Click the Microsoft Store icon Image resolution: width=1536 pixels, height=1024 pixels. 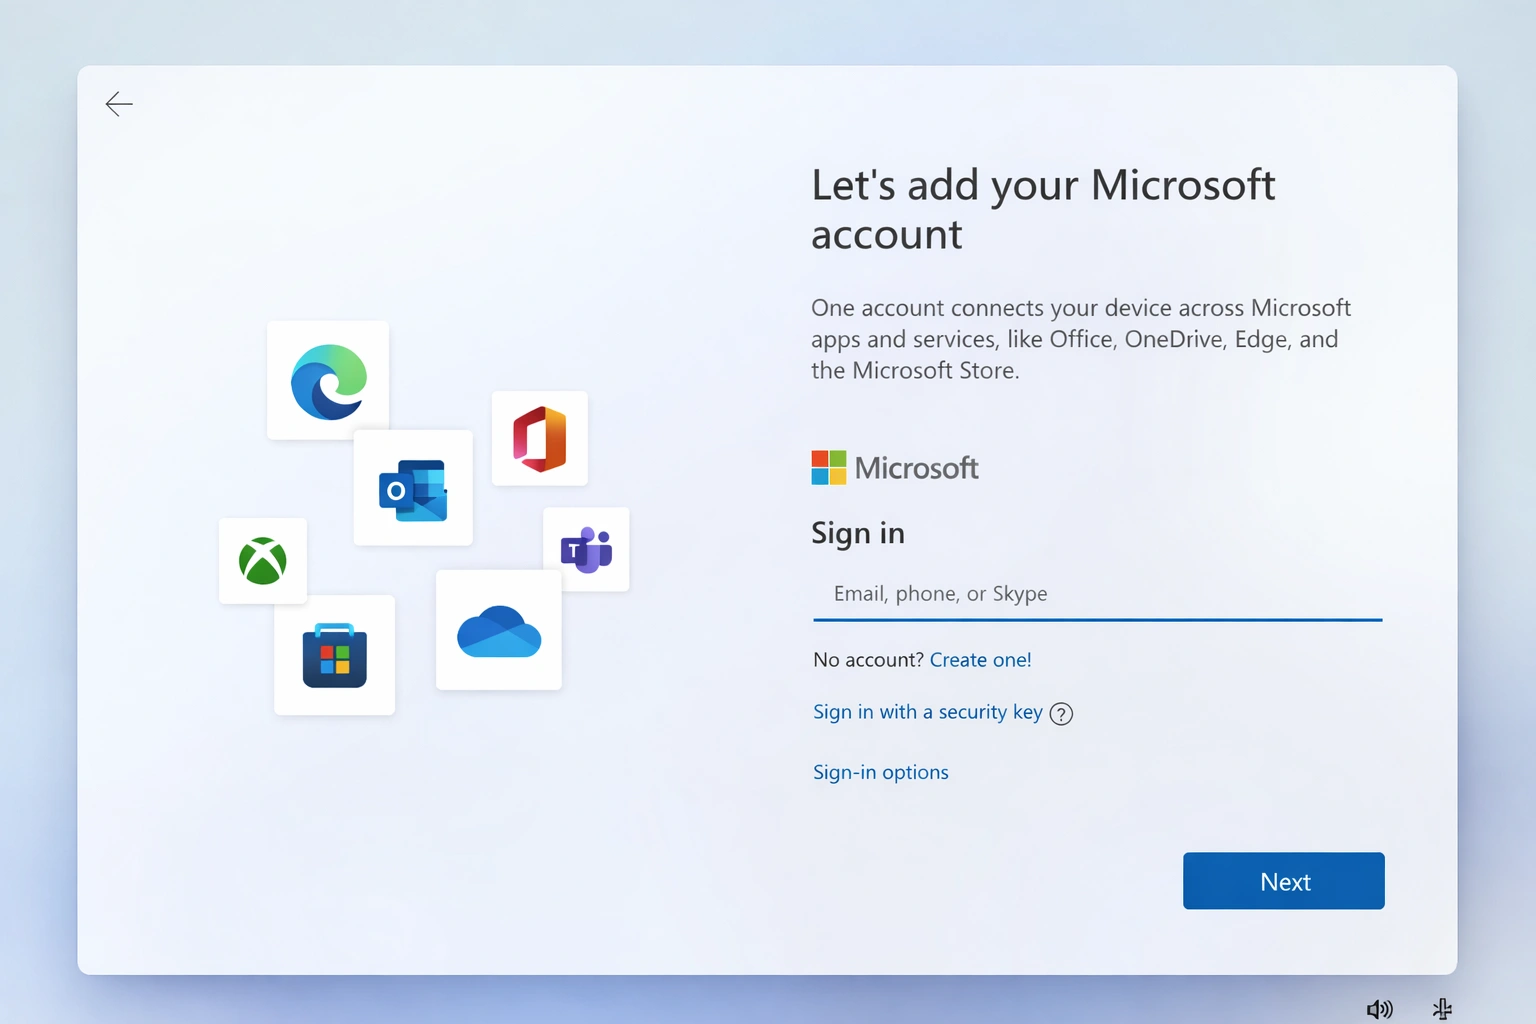click(x=334, y=655)
